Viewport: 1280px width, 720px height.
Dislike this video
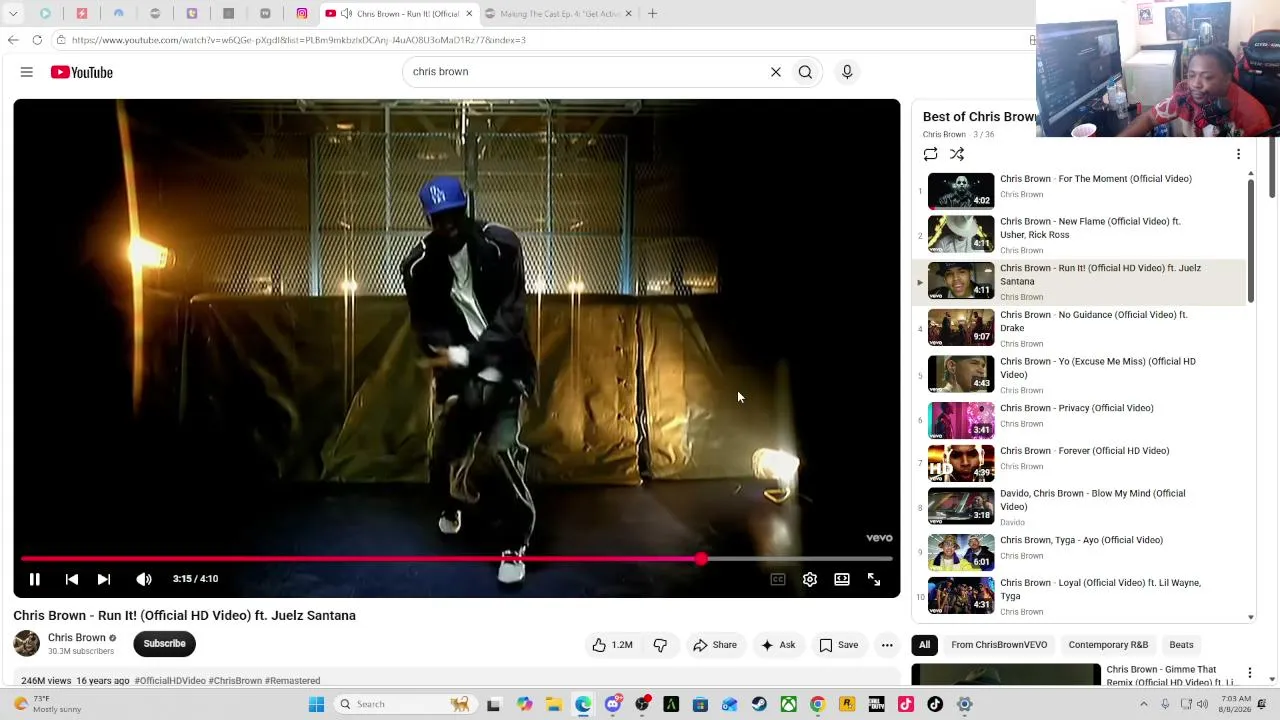point(660,645)
